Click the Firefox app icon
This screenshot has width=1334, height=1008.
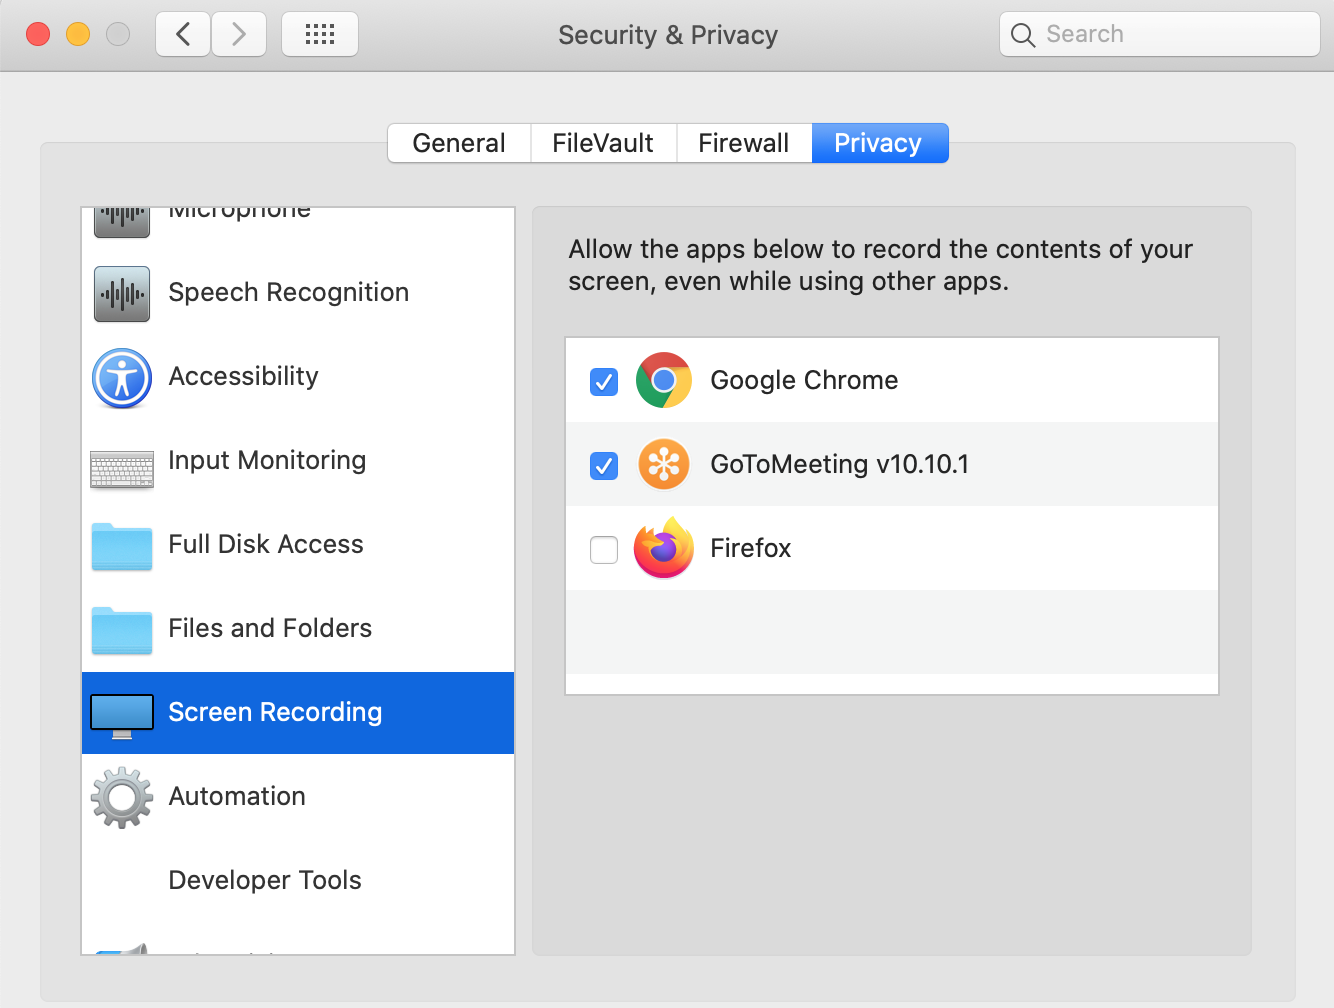pyautogui.click(x=664, y=548)
